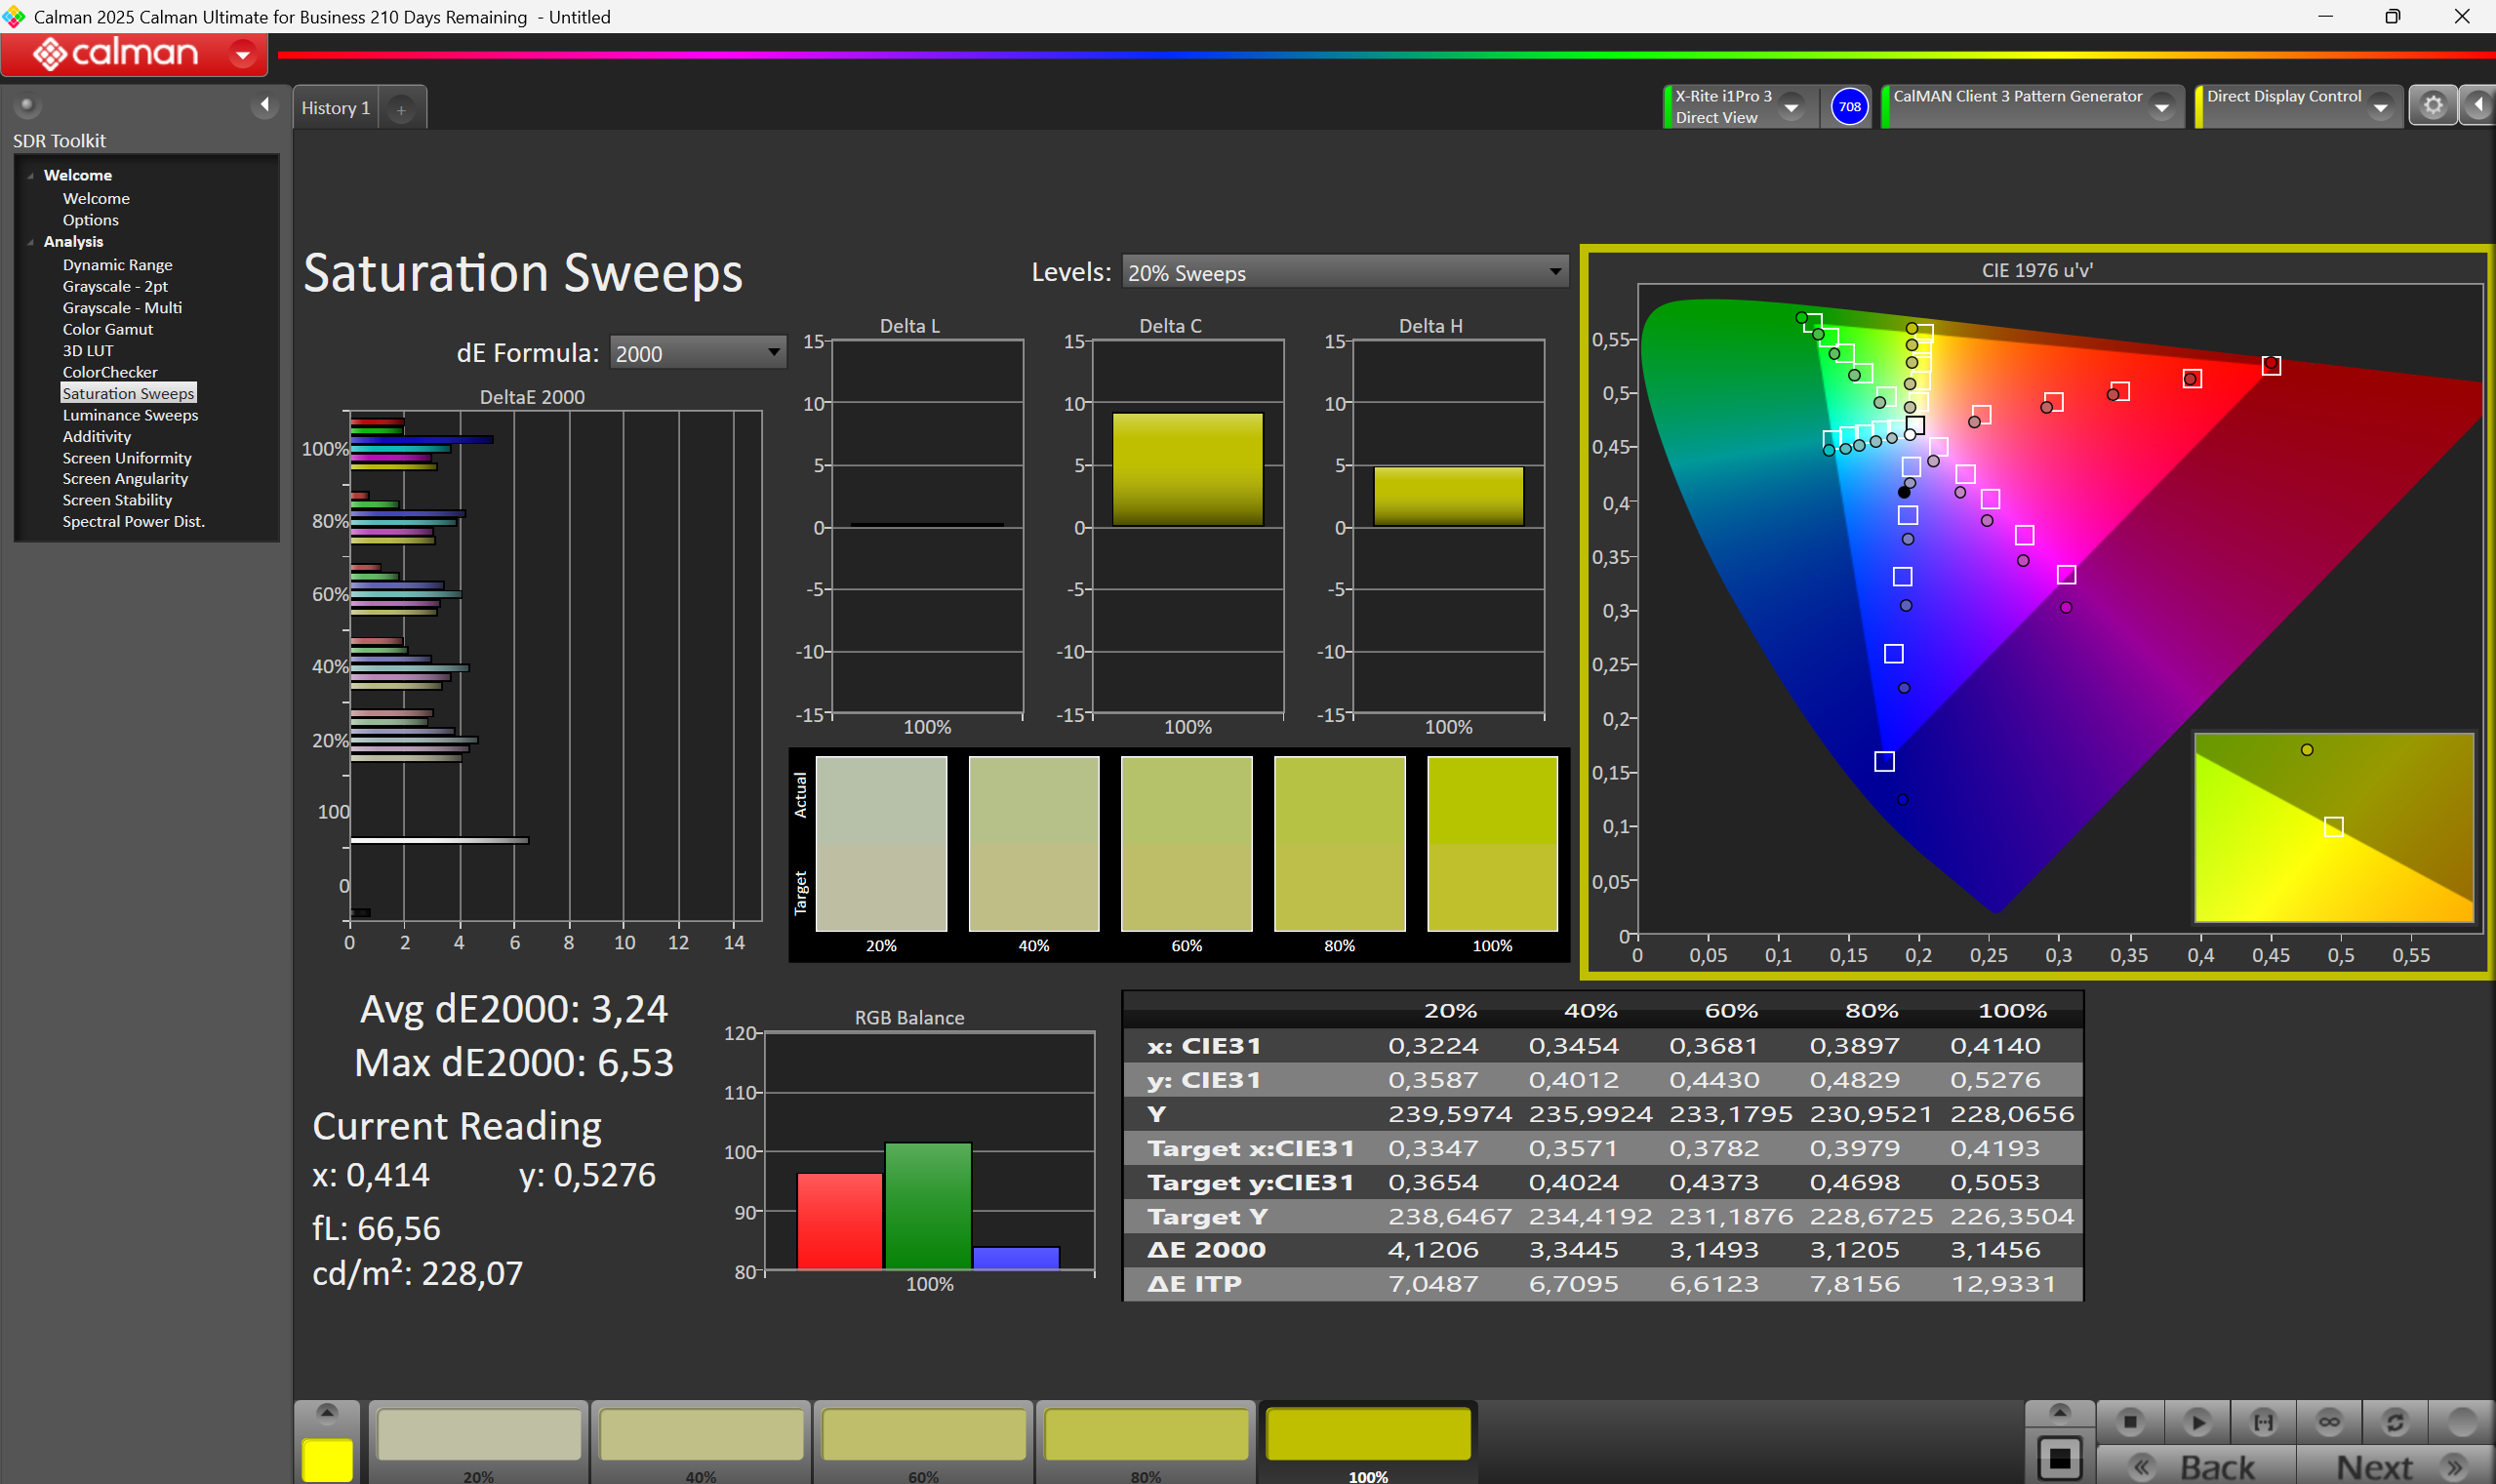Switch to the History 1 tab
The height and width of the screenshot is (1484, 2496).
tap(336, 108)
